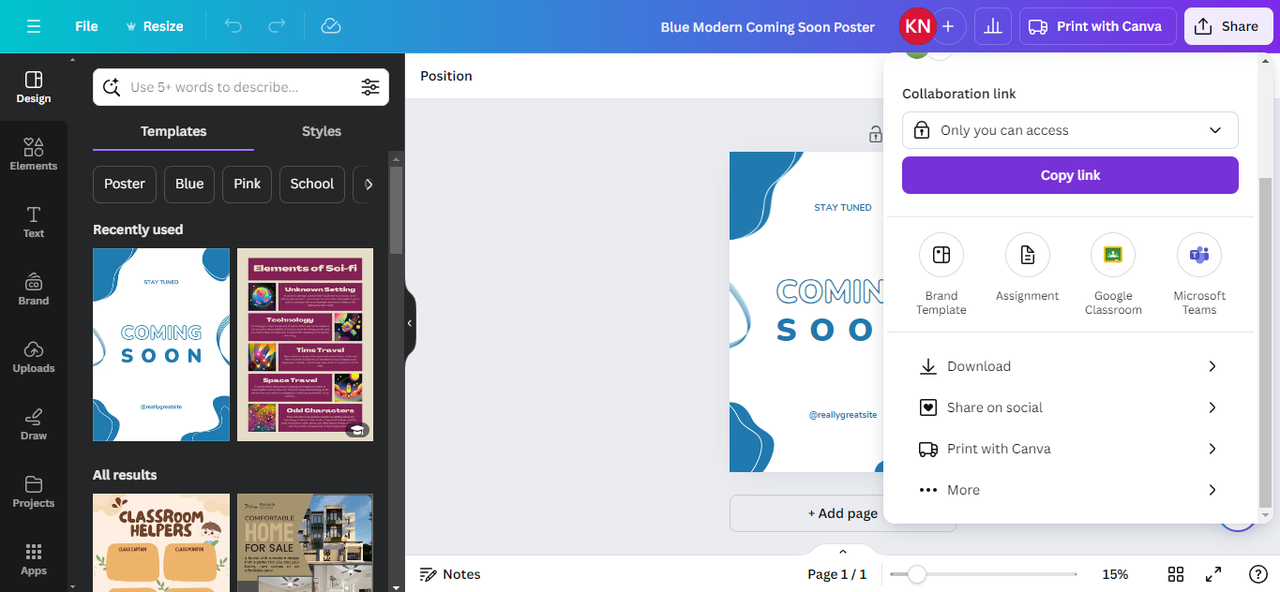Show more template category chips arrow
This screenshot has width=1280, height=592.
click(x=369, y=184)
